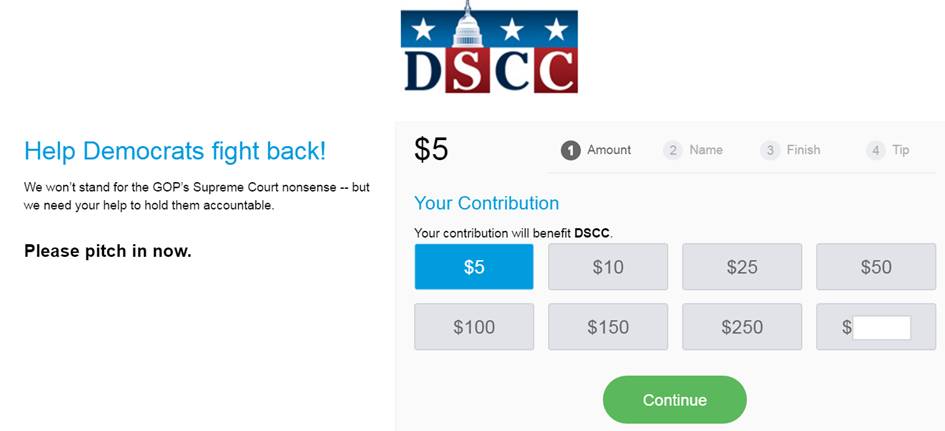
Task: Choose the $5 contribution amount
Action: coord(474,266)
